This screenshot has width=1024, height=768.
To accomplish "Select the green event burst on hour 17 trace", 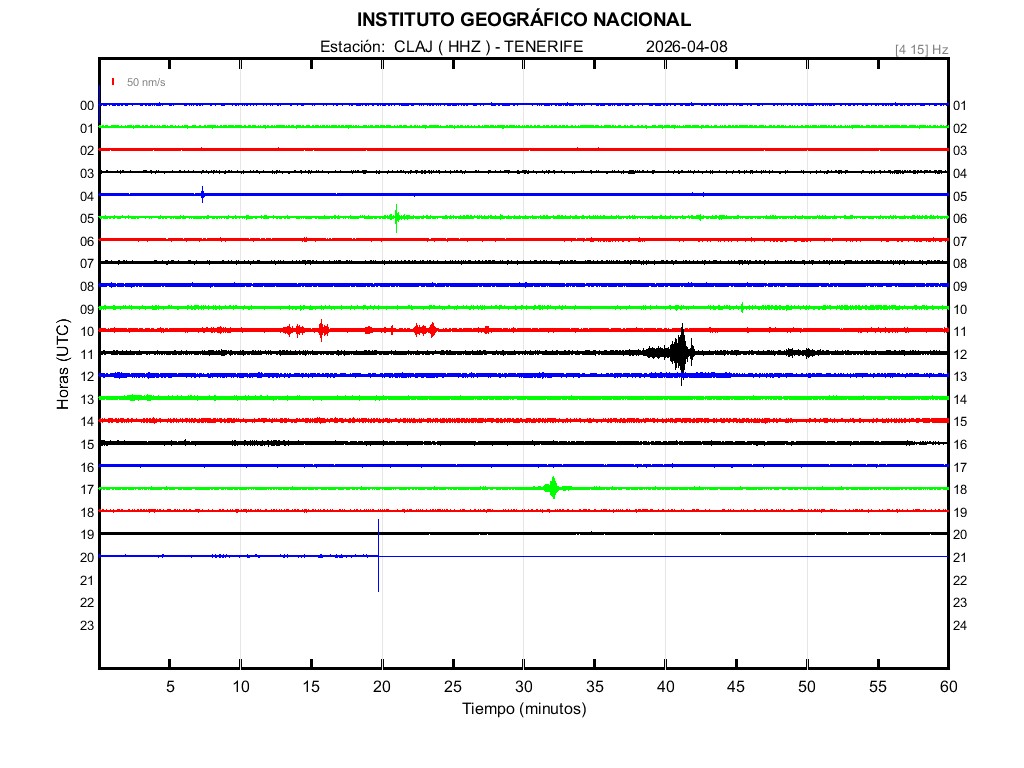I will [x=552, y=488].
